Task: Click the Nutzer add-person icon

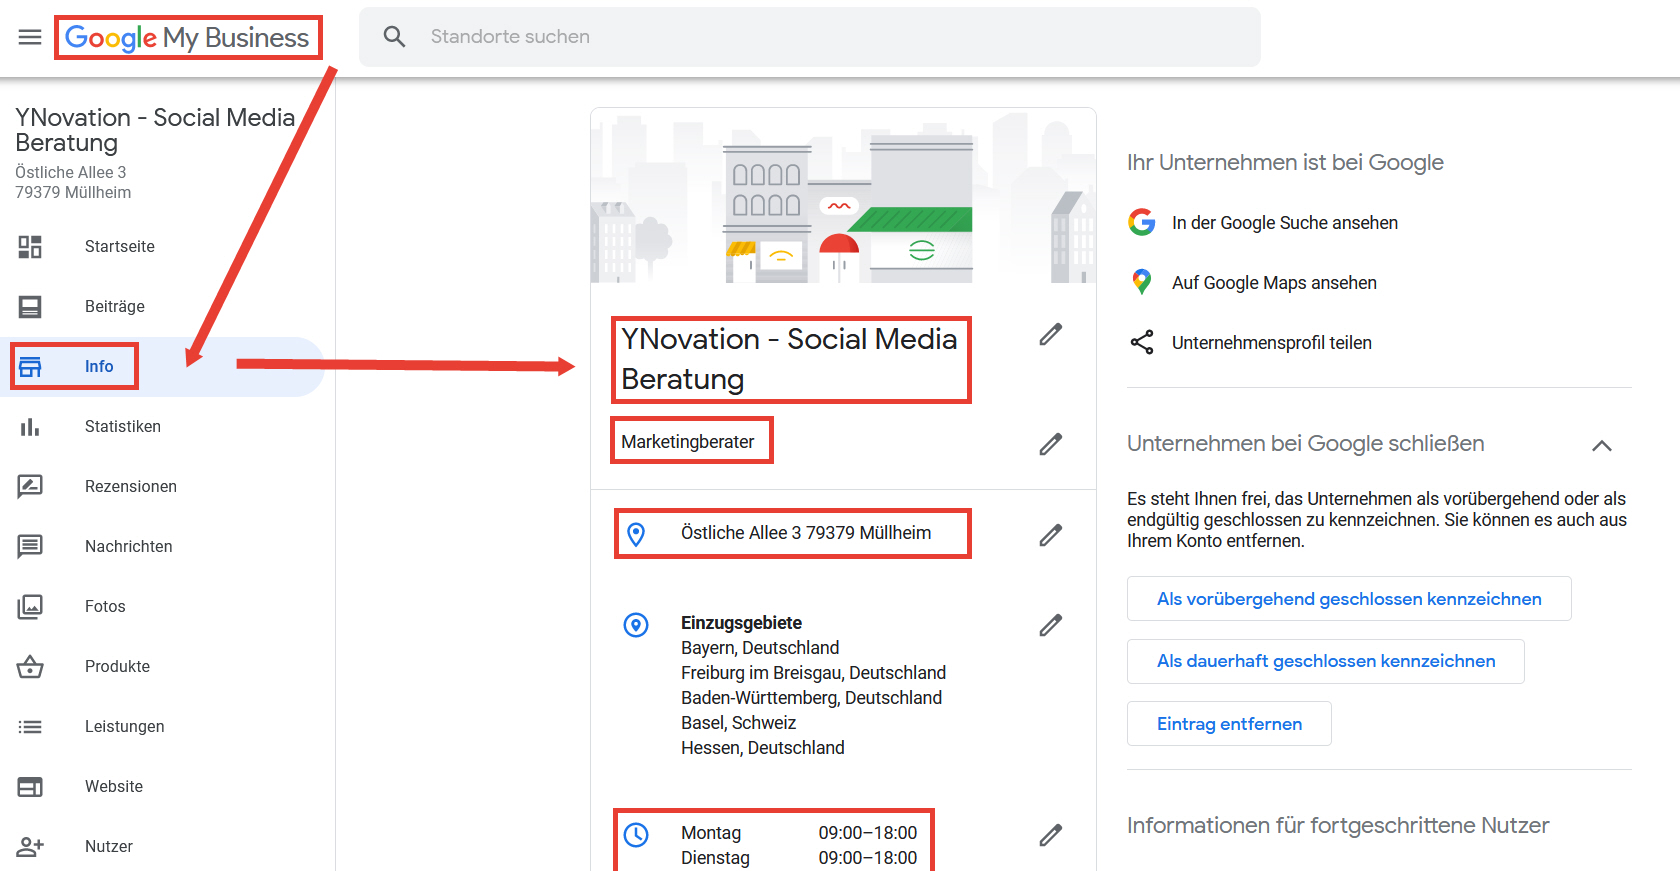Action: tap(30, 847)
